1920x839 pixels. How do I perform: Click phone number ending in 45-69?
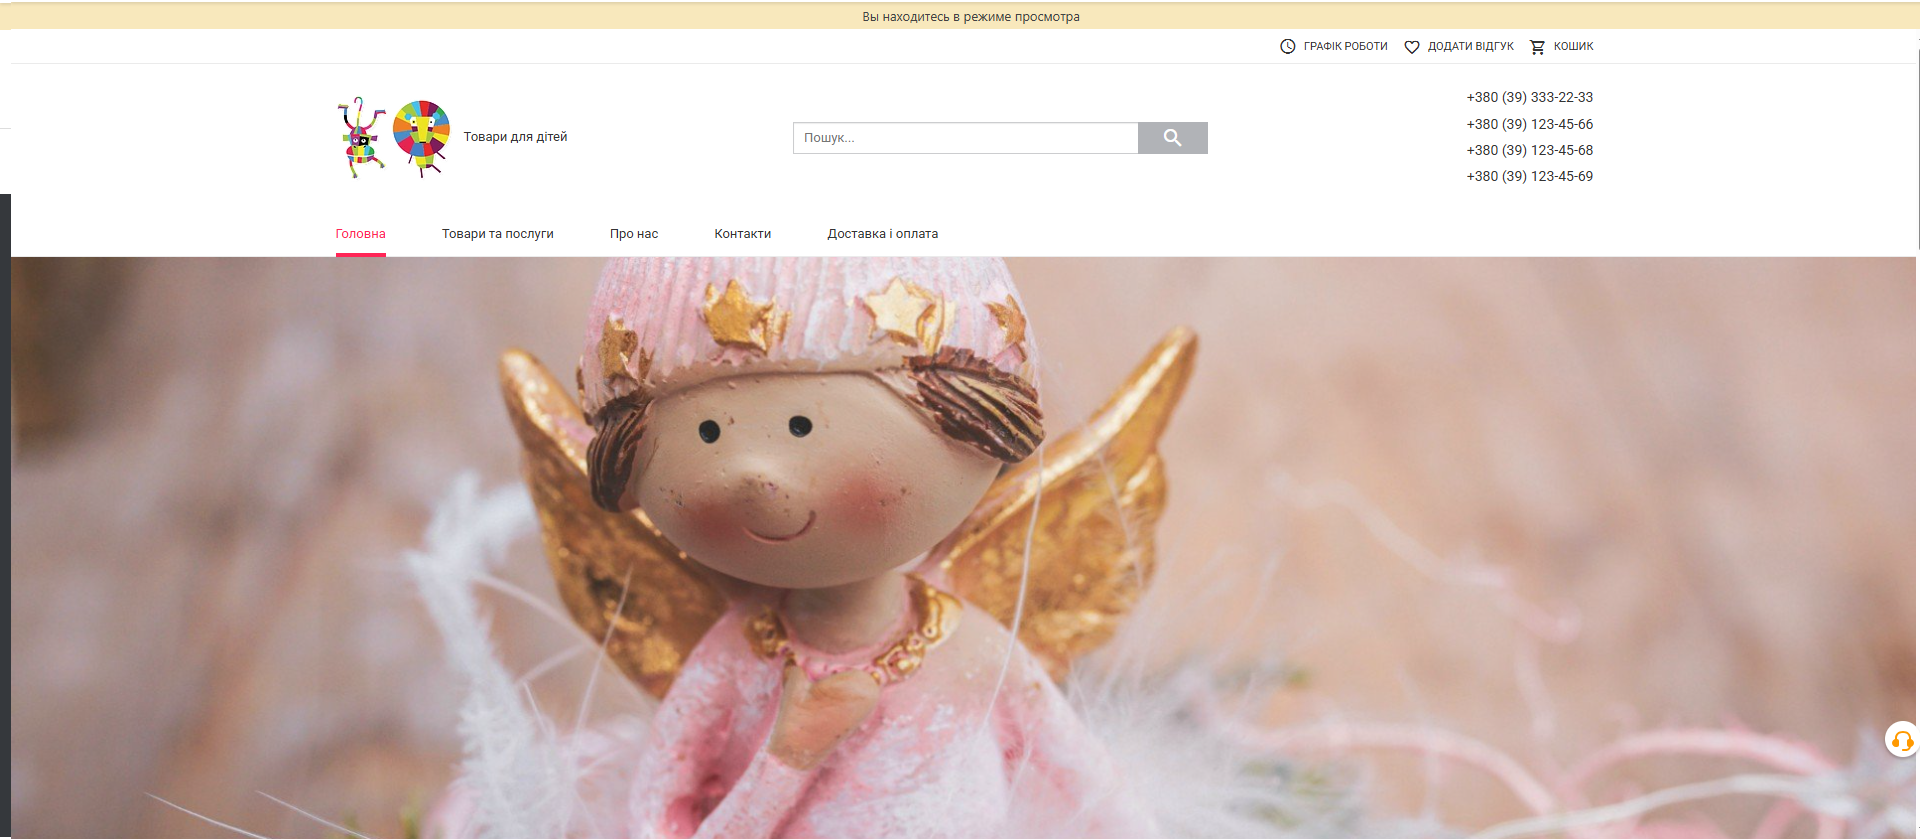[1529, 177]
